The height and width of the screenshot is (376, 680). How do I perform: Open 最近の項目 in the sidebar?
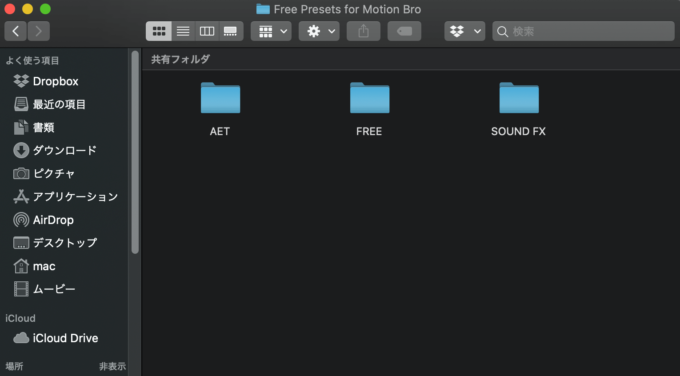click(x=65, y=104)
